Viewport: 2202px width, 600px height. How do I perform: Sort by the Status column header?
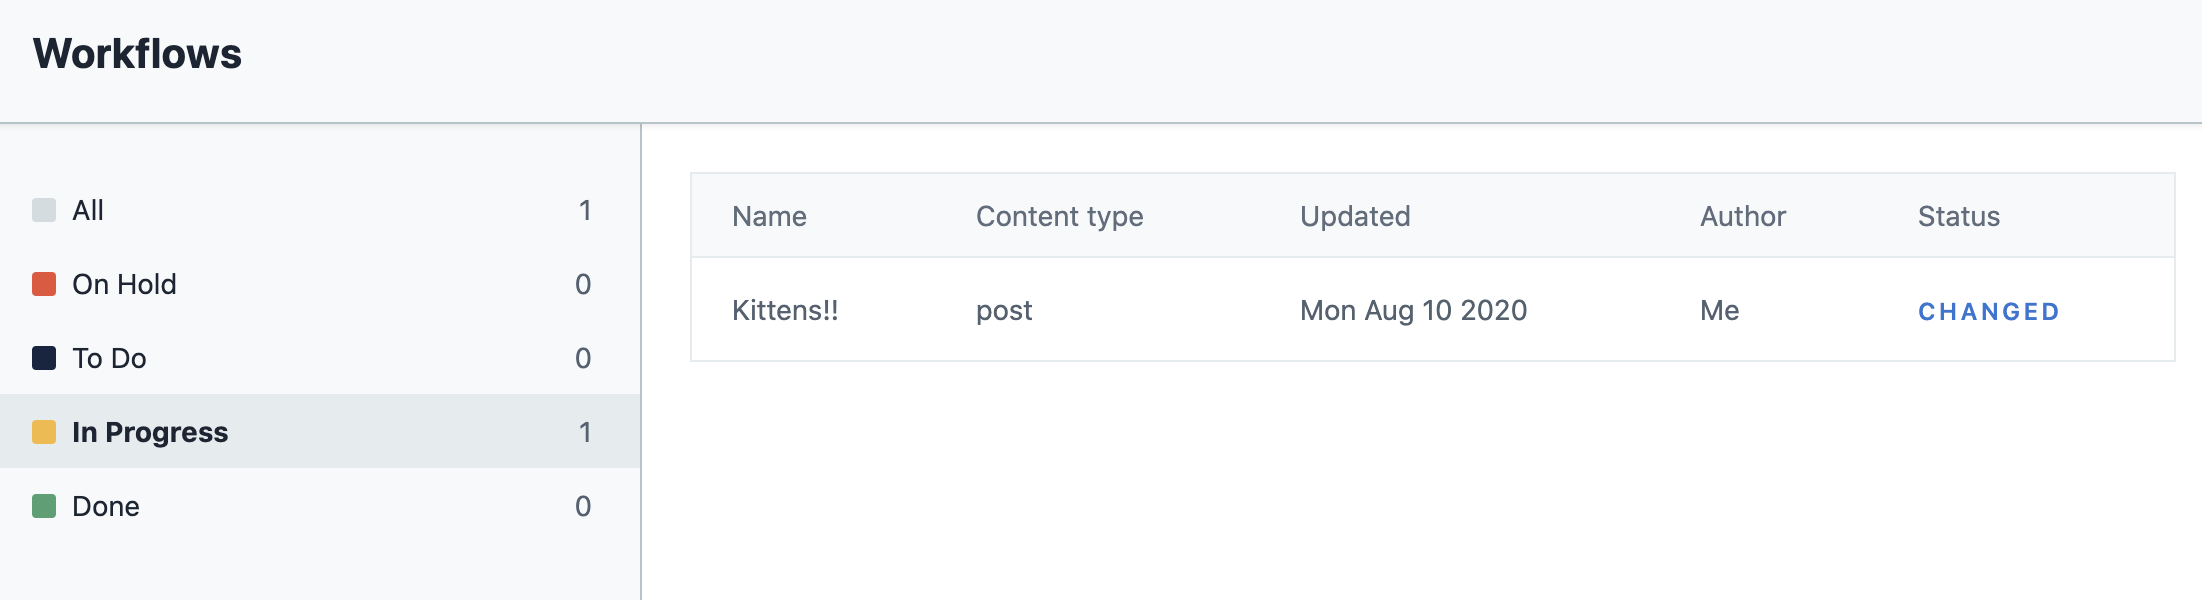point(1958,216)
